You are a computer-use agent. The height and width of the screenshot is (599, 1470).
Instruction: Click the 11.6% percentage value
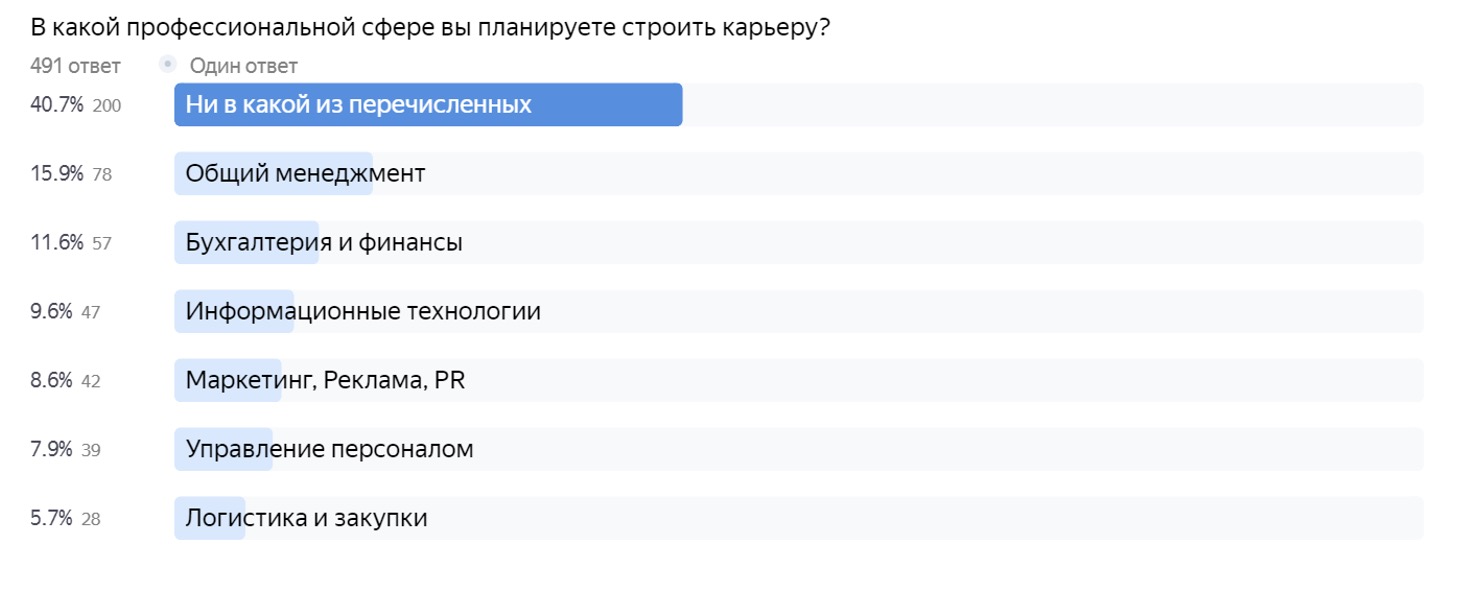tap(57, 243)
